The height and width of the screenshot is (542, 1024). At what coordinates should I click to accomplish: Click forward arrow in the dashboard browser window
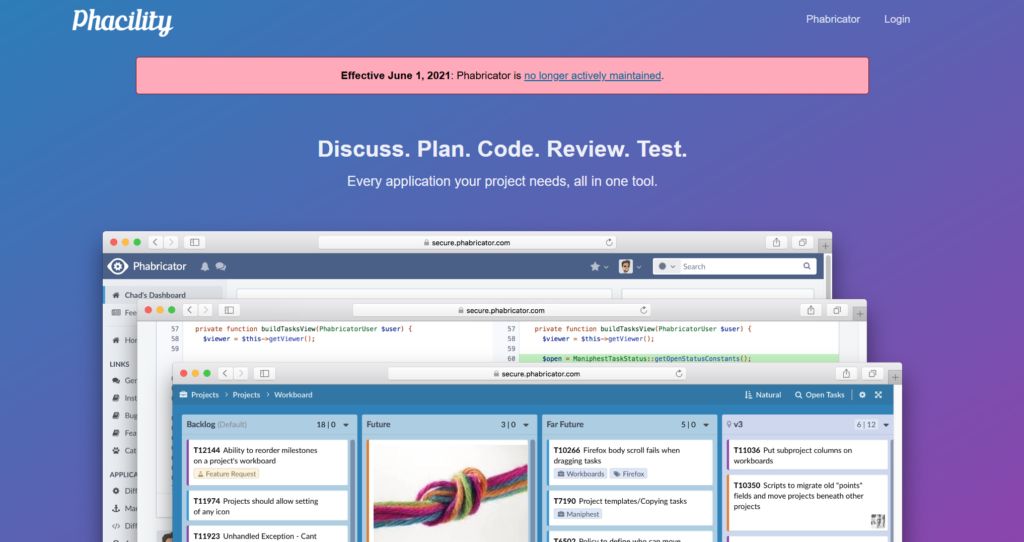click(171, 242)
